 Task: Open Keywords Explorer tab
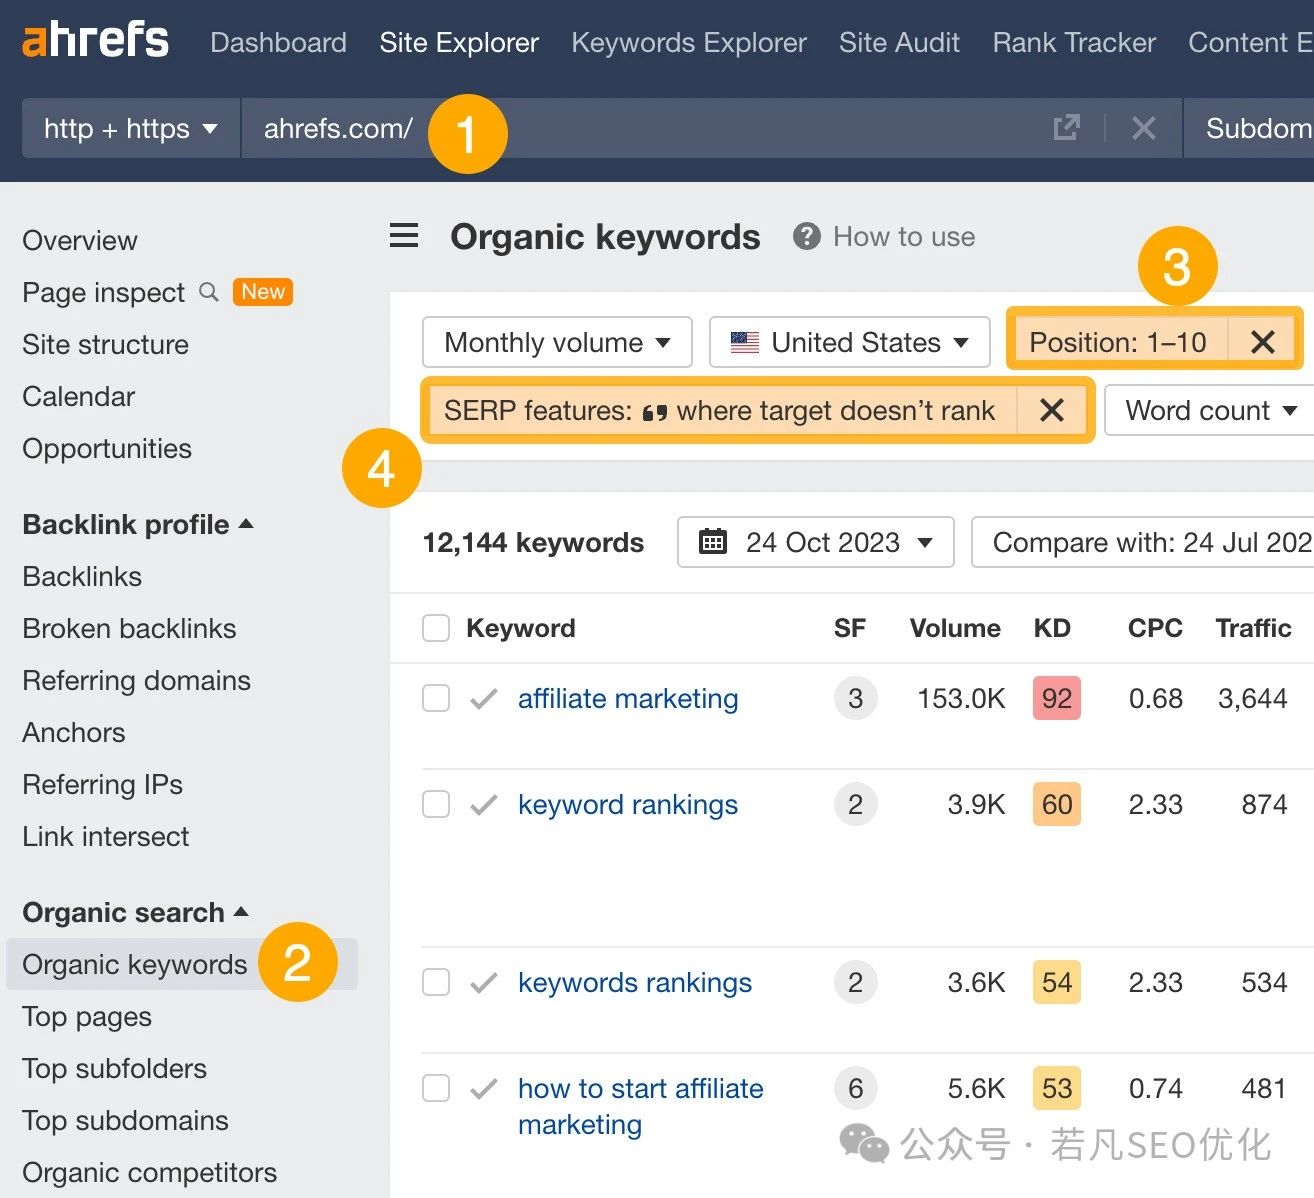tap(689, 42)
